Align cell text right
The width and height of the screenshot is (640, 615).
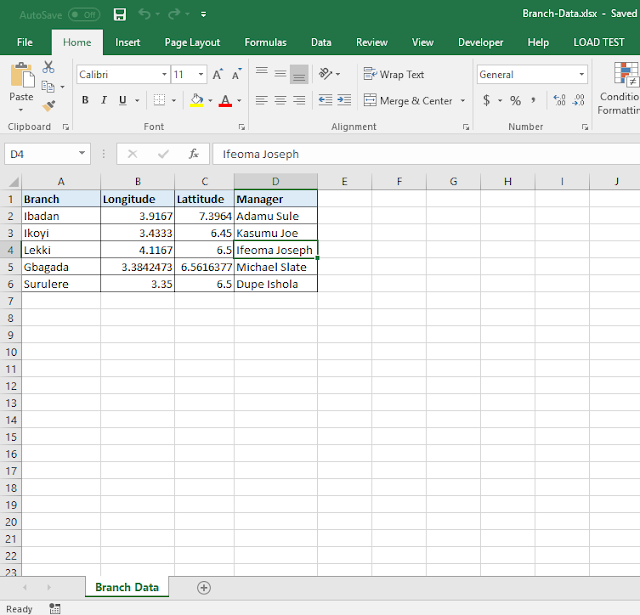299,100
